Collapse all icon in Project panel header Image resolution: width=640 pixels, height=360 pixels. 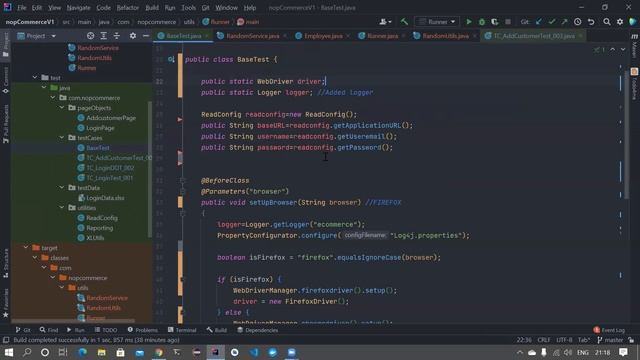click(x=117, y=36)
